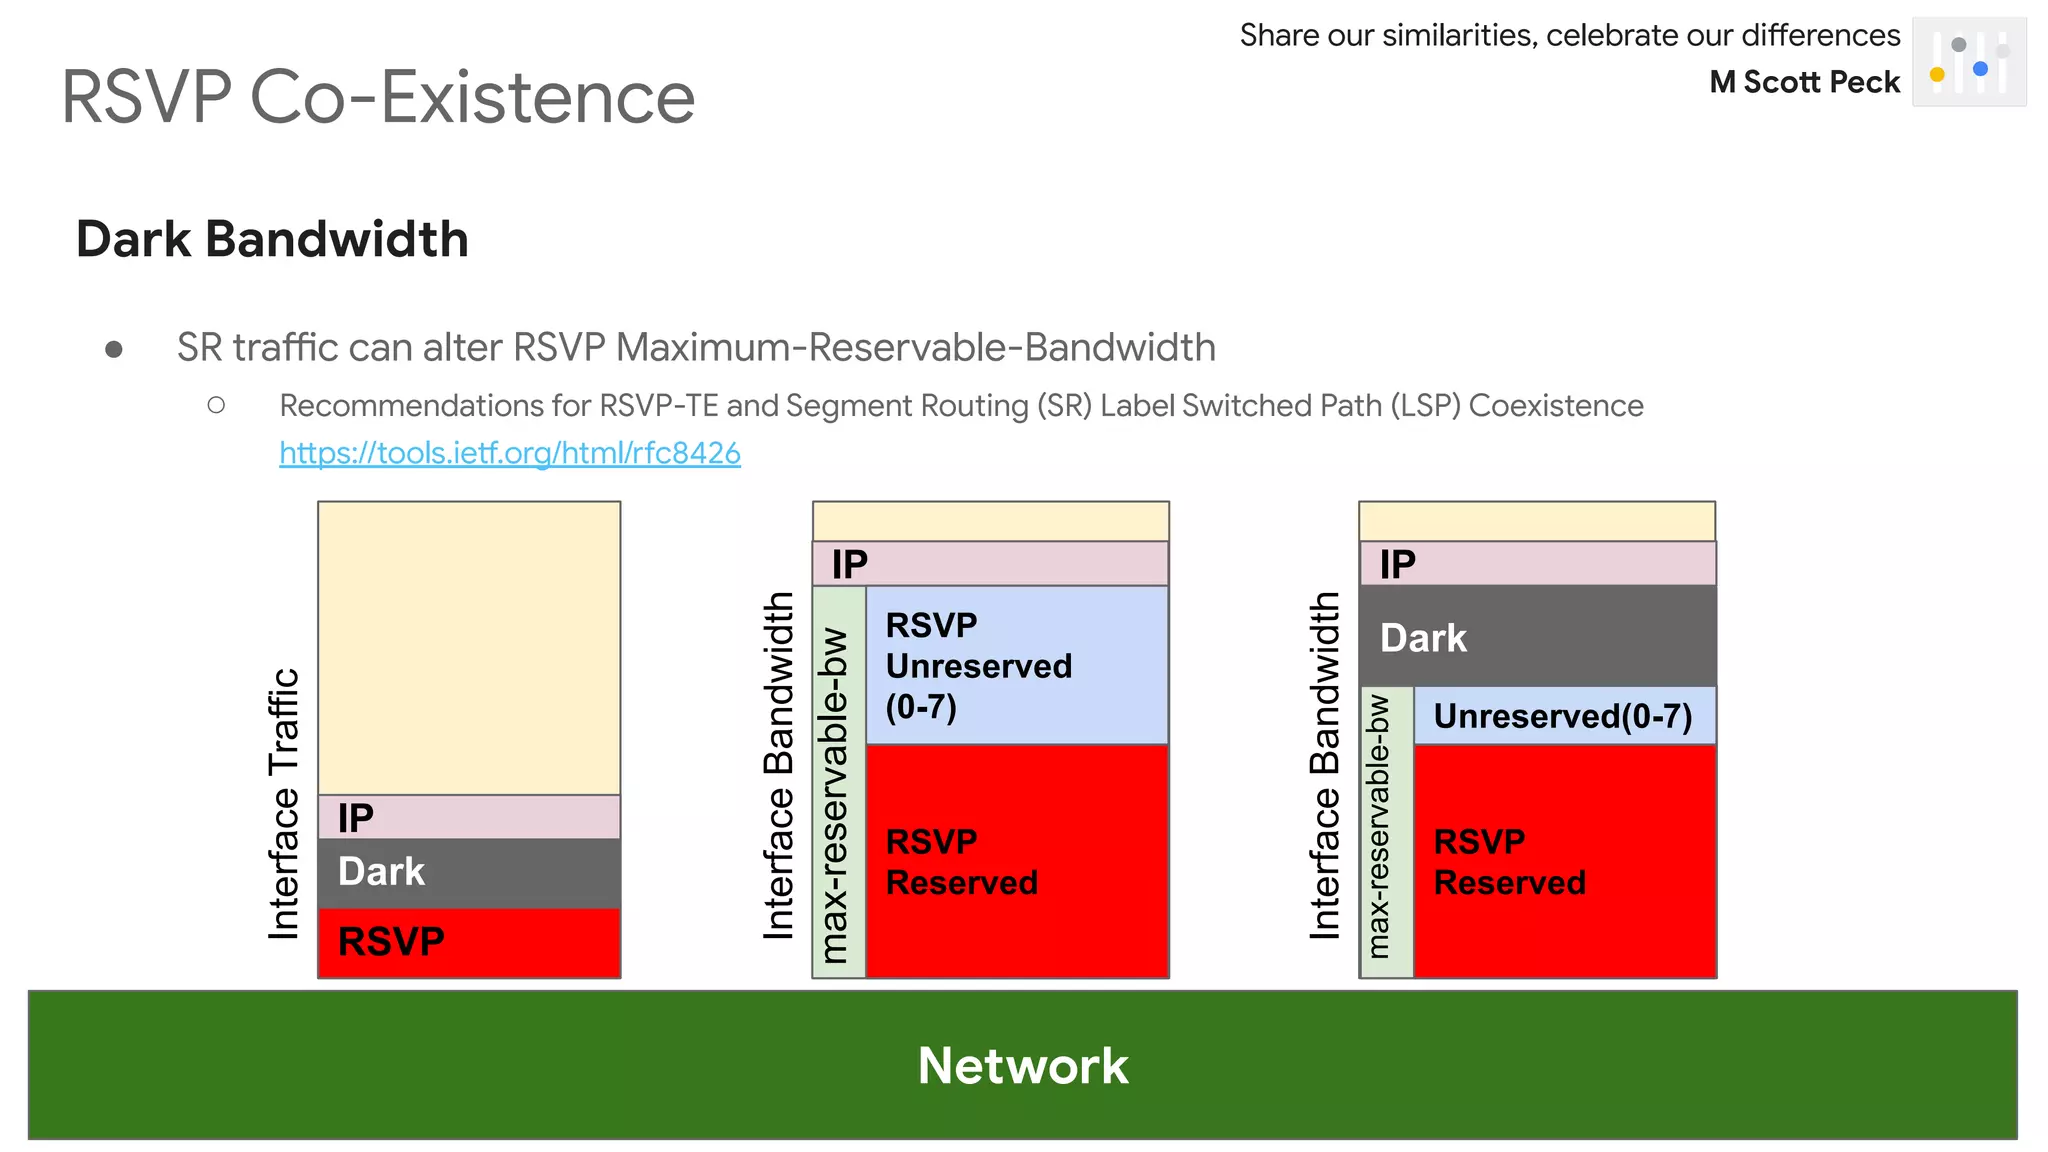
Task: Click the beige empty area of left chart
Action: [x=469, y=648]
